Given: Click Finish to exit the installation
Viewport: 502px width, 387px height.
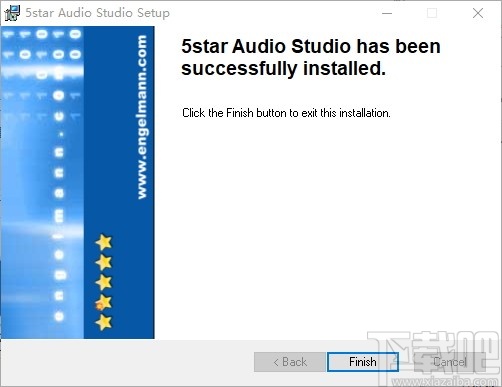Looking at the screenshot, I should click(x=363, y=362).
